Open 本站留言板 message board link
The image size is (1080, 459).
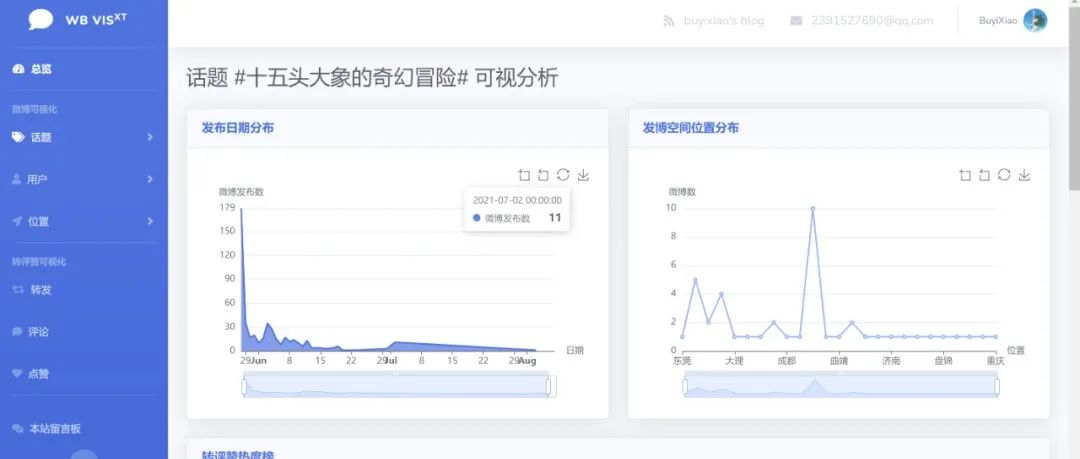(x=54, y=429)
